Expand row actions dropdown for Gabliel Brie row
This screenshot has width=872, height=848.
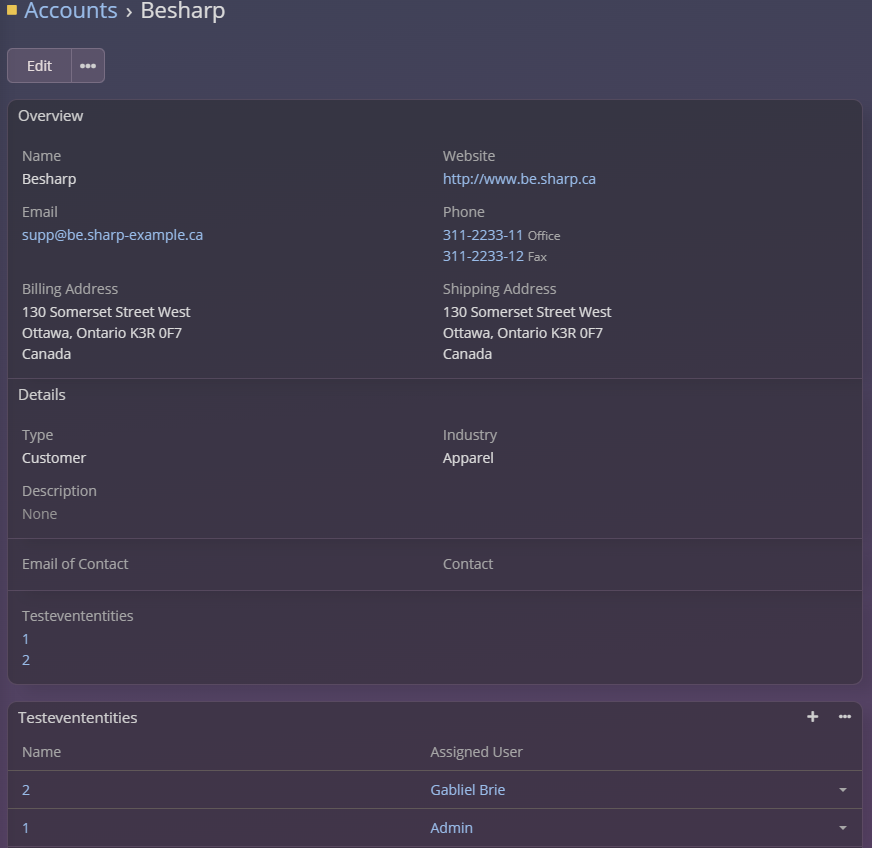point(843,790)
